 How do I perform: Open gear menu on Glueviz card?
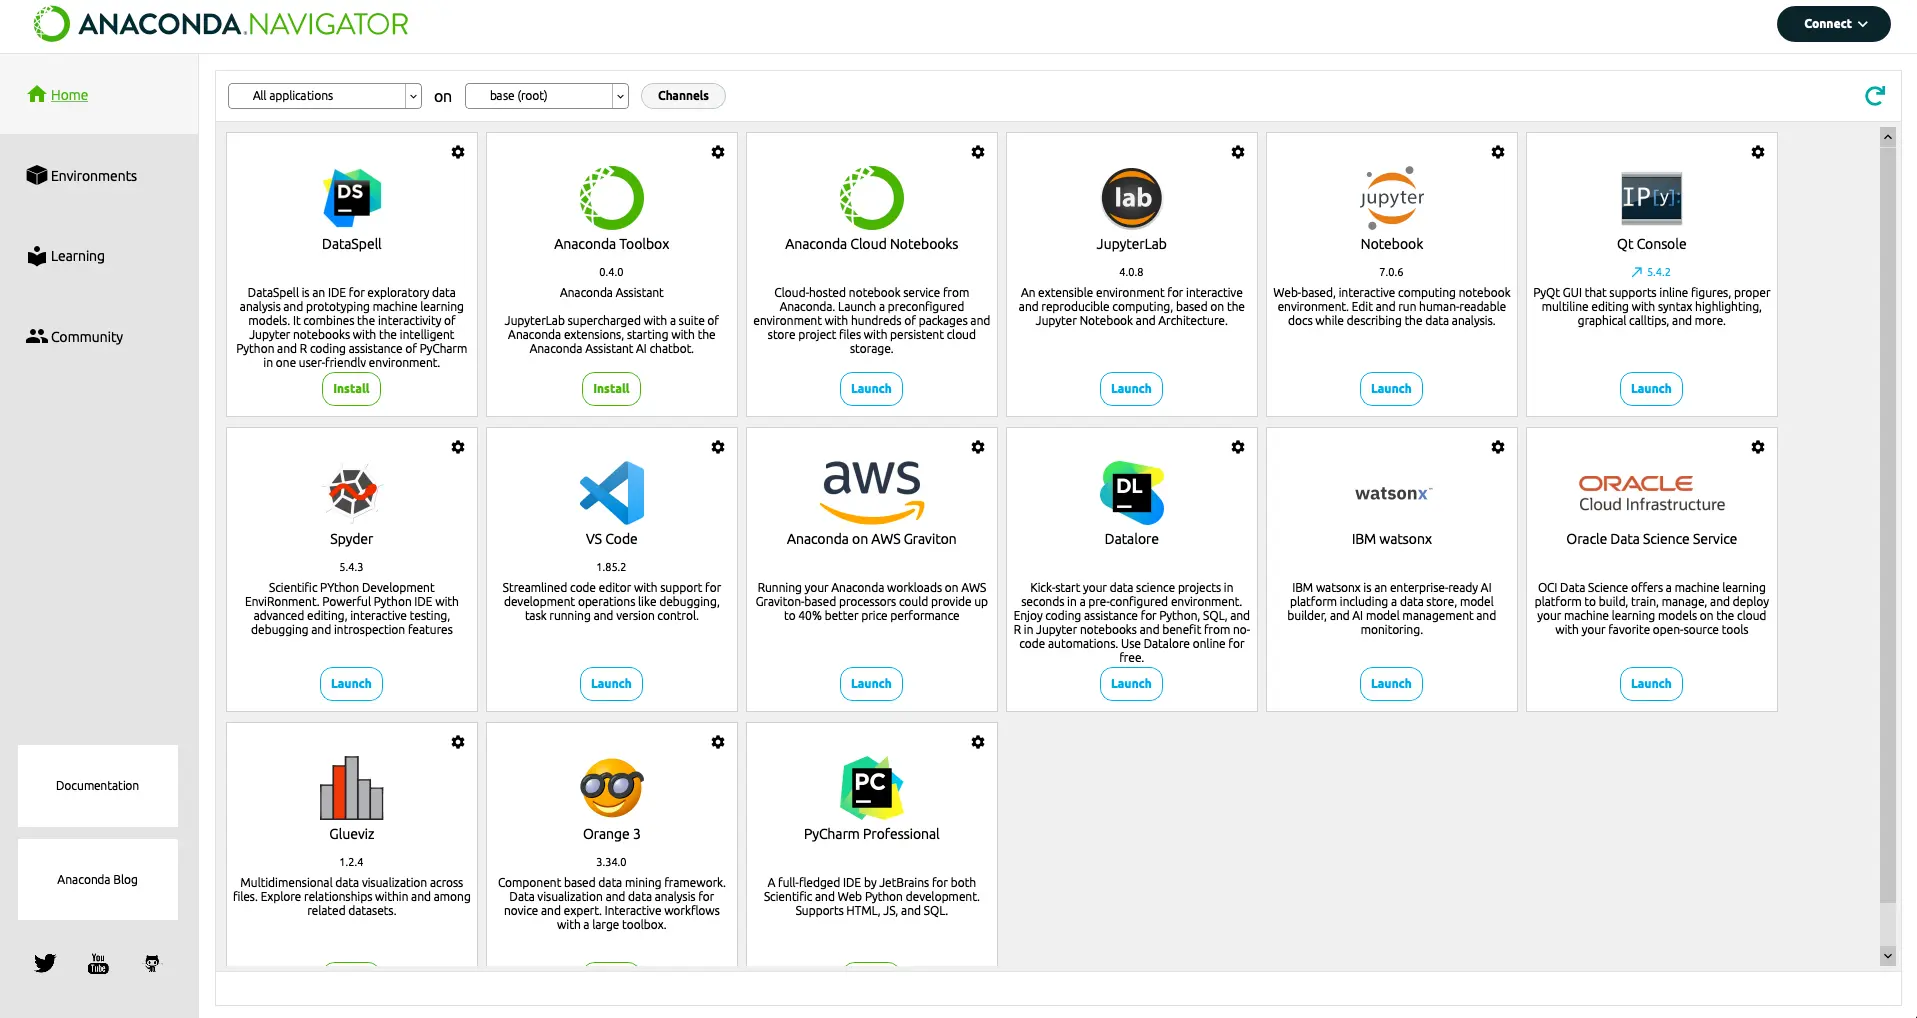click(x=458, y=742)
